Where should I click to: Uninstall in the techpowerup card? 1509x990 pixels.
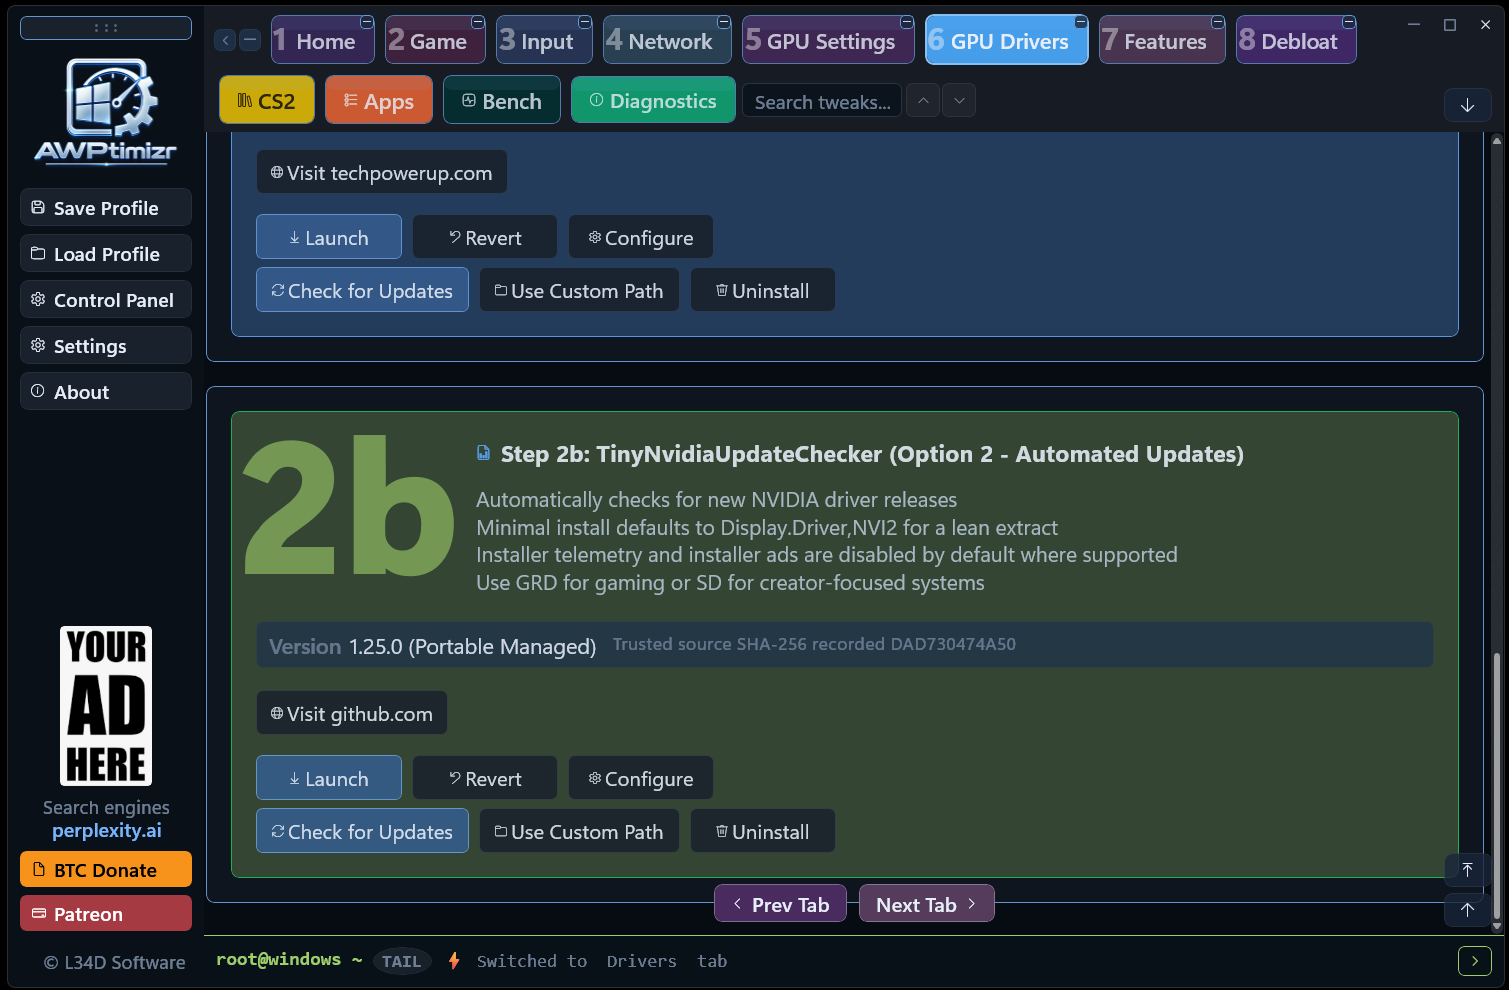(x=763, y=290)
